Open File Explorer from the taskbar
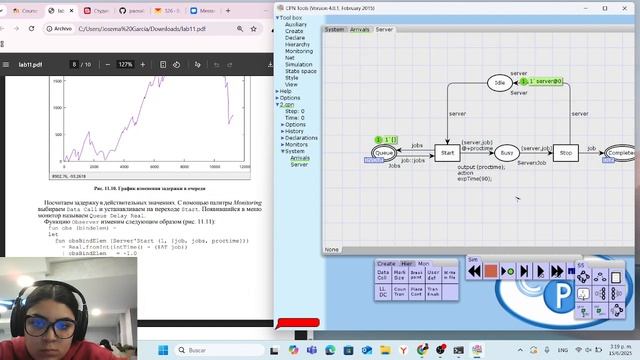640x360 pixels. [385, 350]
